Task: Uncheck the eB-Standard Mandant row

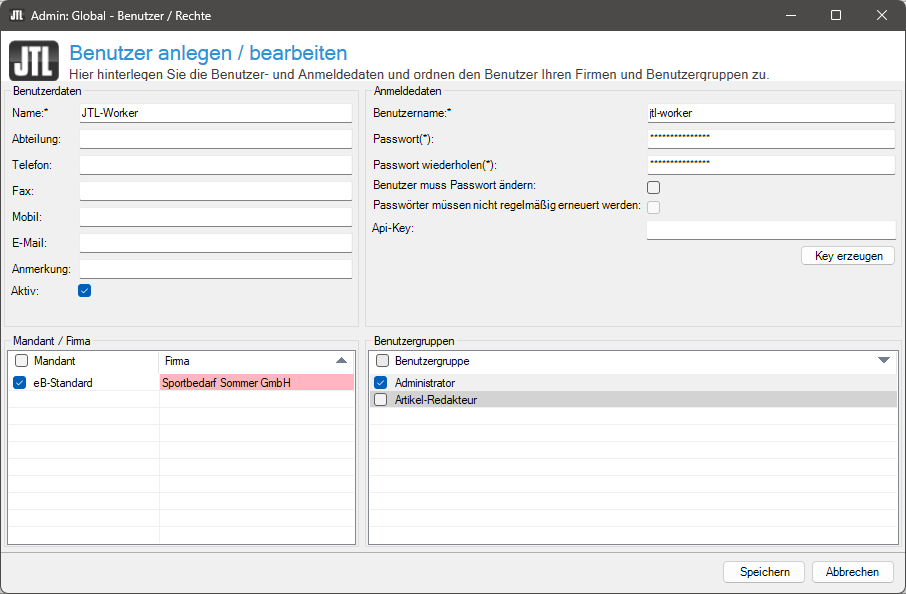Action: coord(21,383)
